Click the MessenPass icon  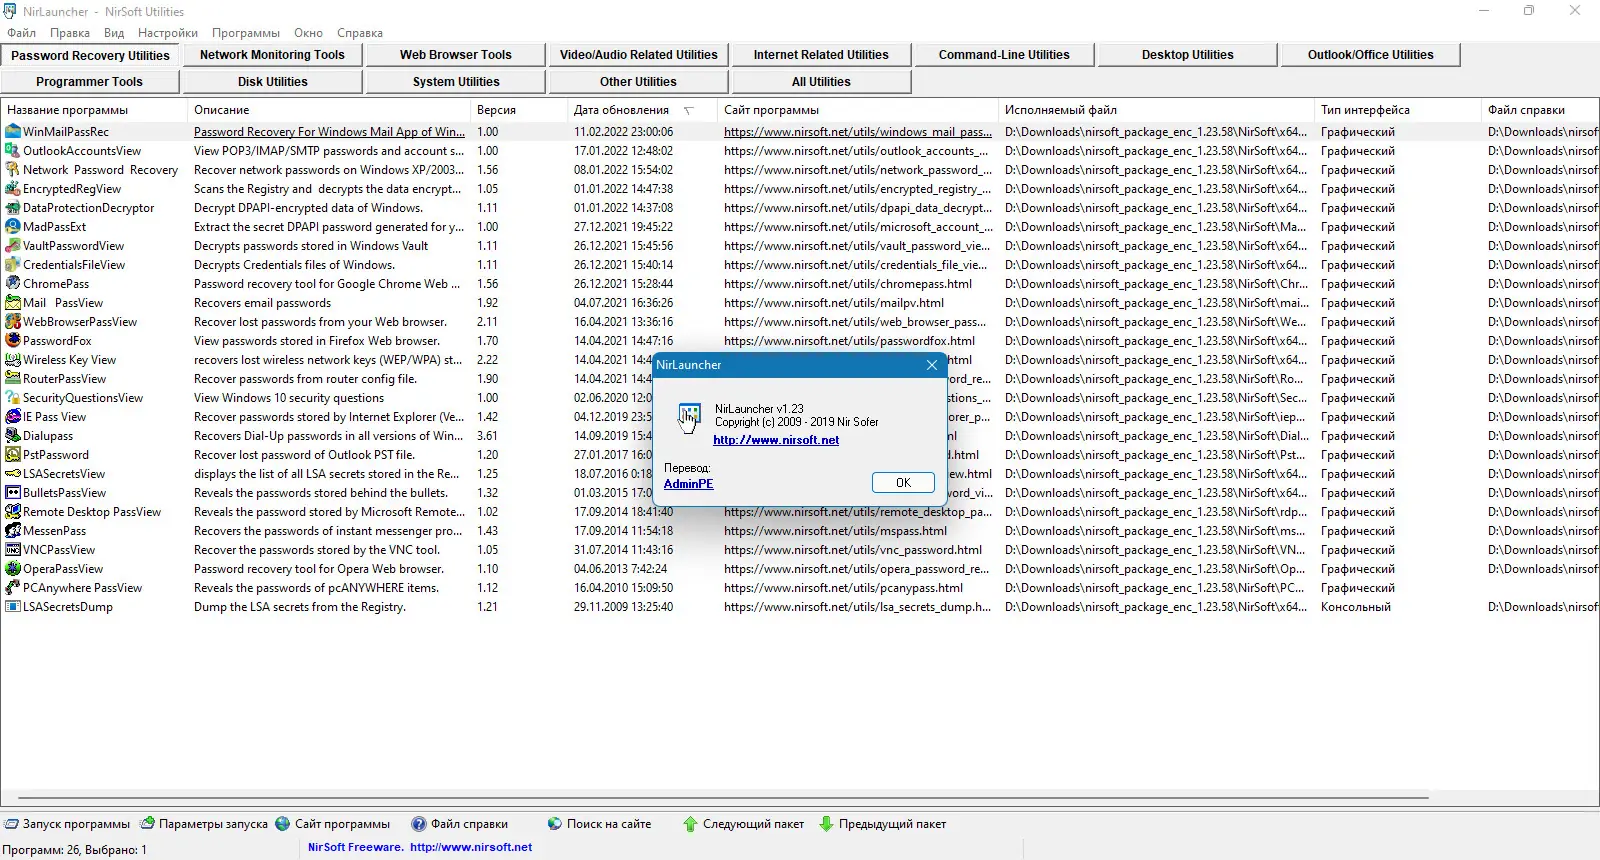tap(13, 531)
